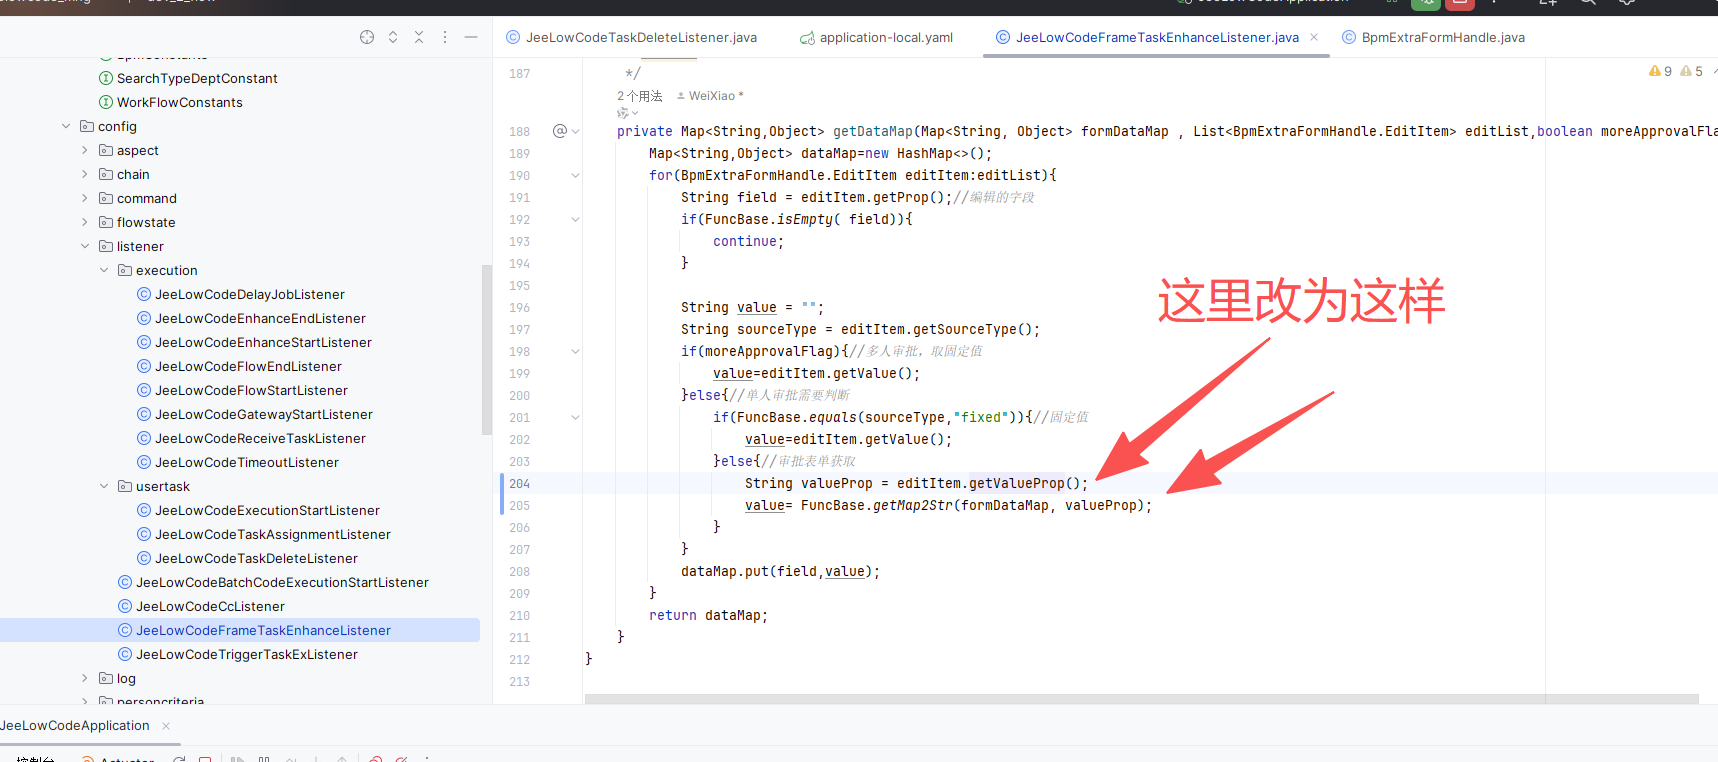The height and width of the screenshot is (762, 1718).
Task: Expand the aspect folder
Action: pos(85,150)
